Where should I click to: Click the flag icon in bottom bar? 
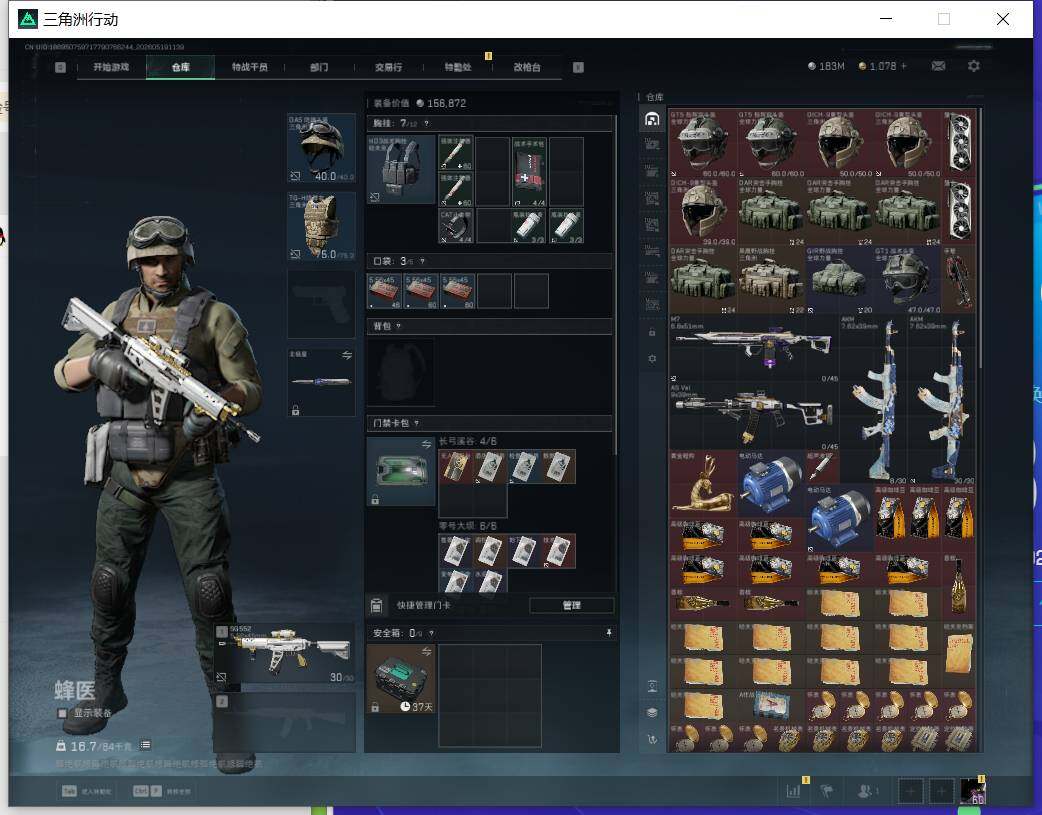pyautogui.click(x=827, y=791)
